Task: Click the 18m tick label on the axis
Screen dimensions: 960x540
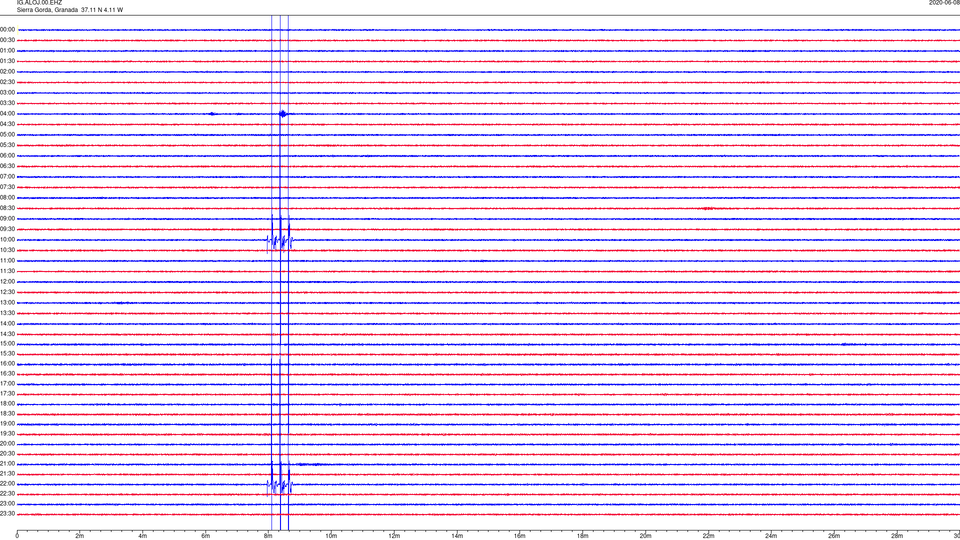Action: click(x=583, y=536)
